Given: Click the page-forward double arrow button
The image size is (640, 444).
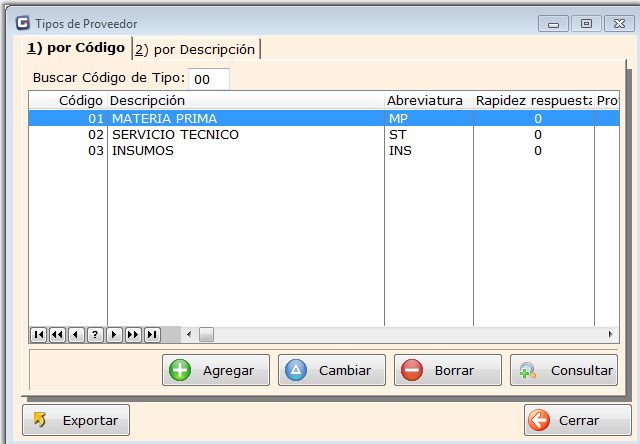Looking at the screenshot, I should click(133, 335).
